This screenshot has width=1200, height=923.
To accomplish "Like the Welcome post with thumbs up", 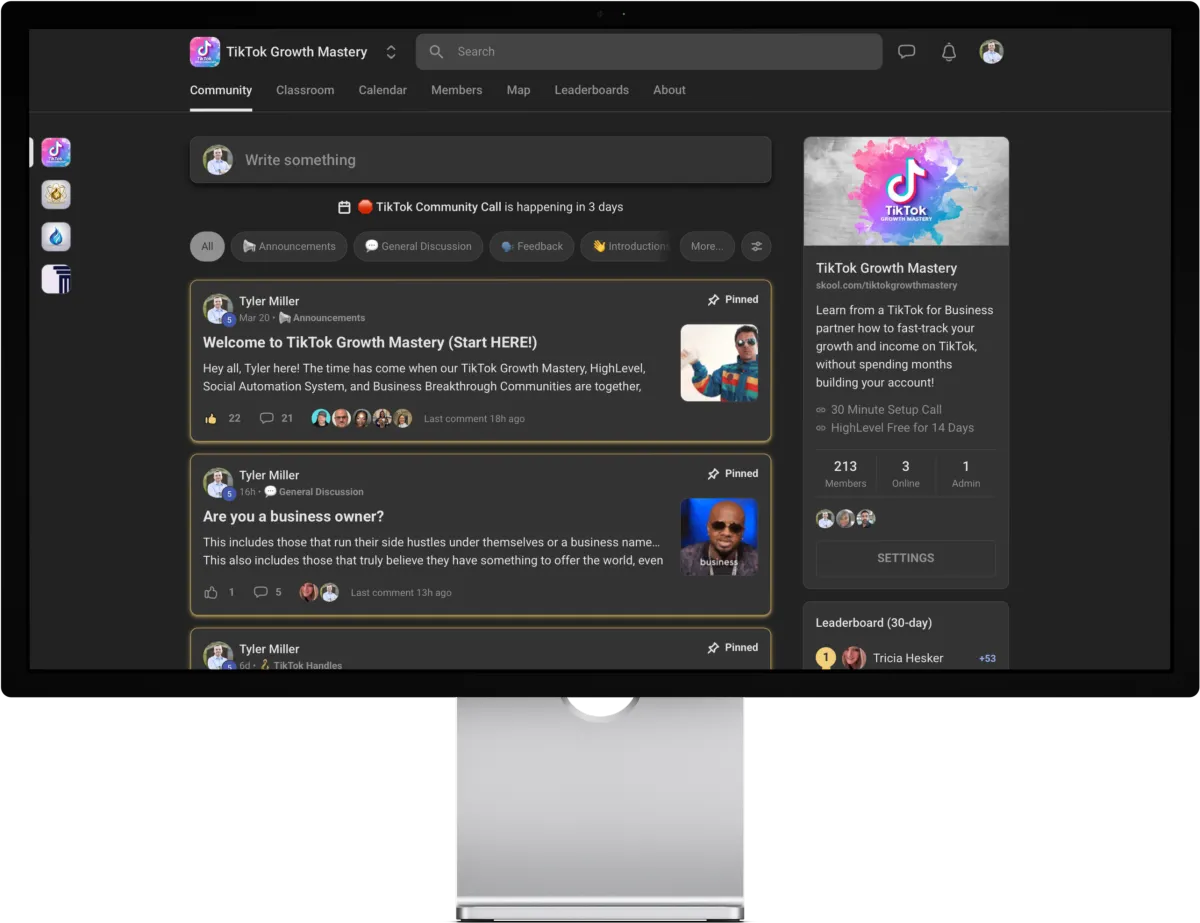I will click(211, 418).
